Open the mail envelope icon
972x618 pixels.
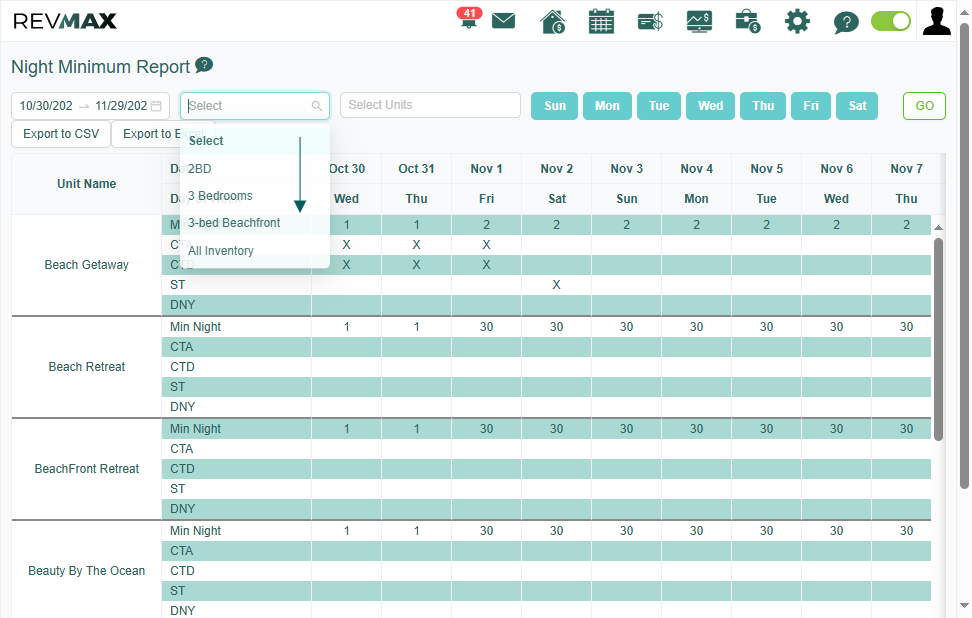click(x=503, y=21)
